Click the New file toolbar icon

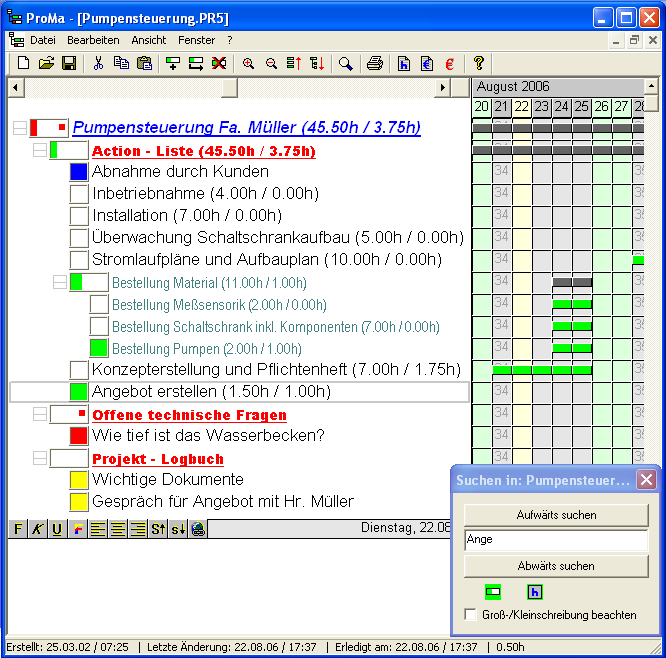click(23, 63)
